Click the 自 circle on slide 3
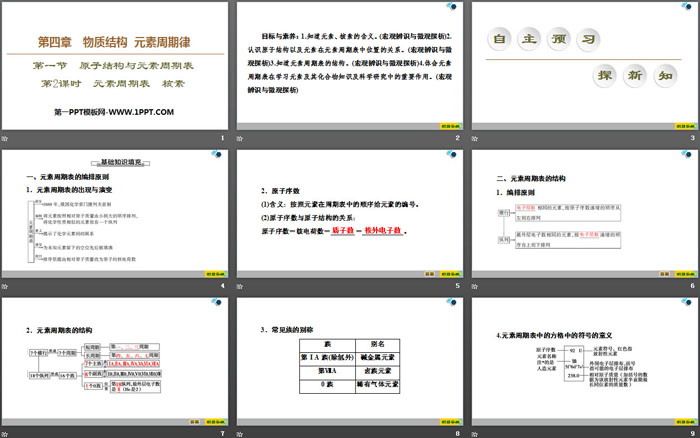 point(499,39)
